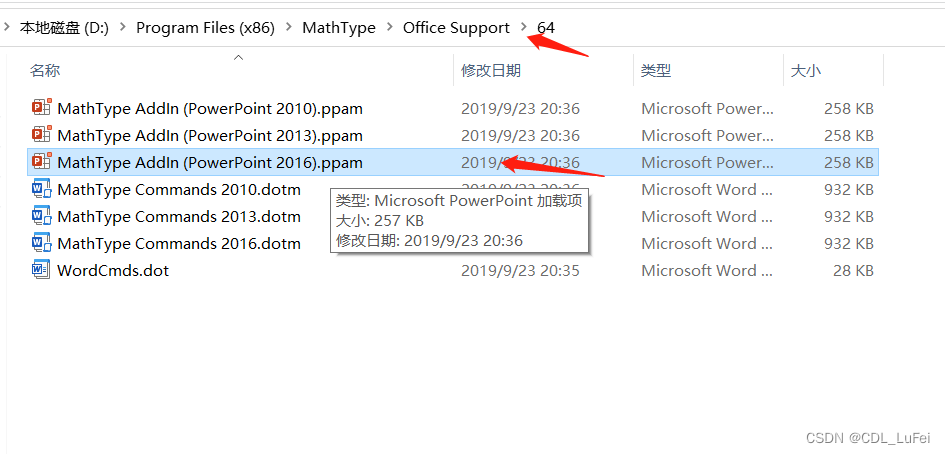Select MathType AddIn (PowerPoint 2010).ppam filename
The width and height of the screenshot is (945, 454).
point(210,109)
